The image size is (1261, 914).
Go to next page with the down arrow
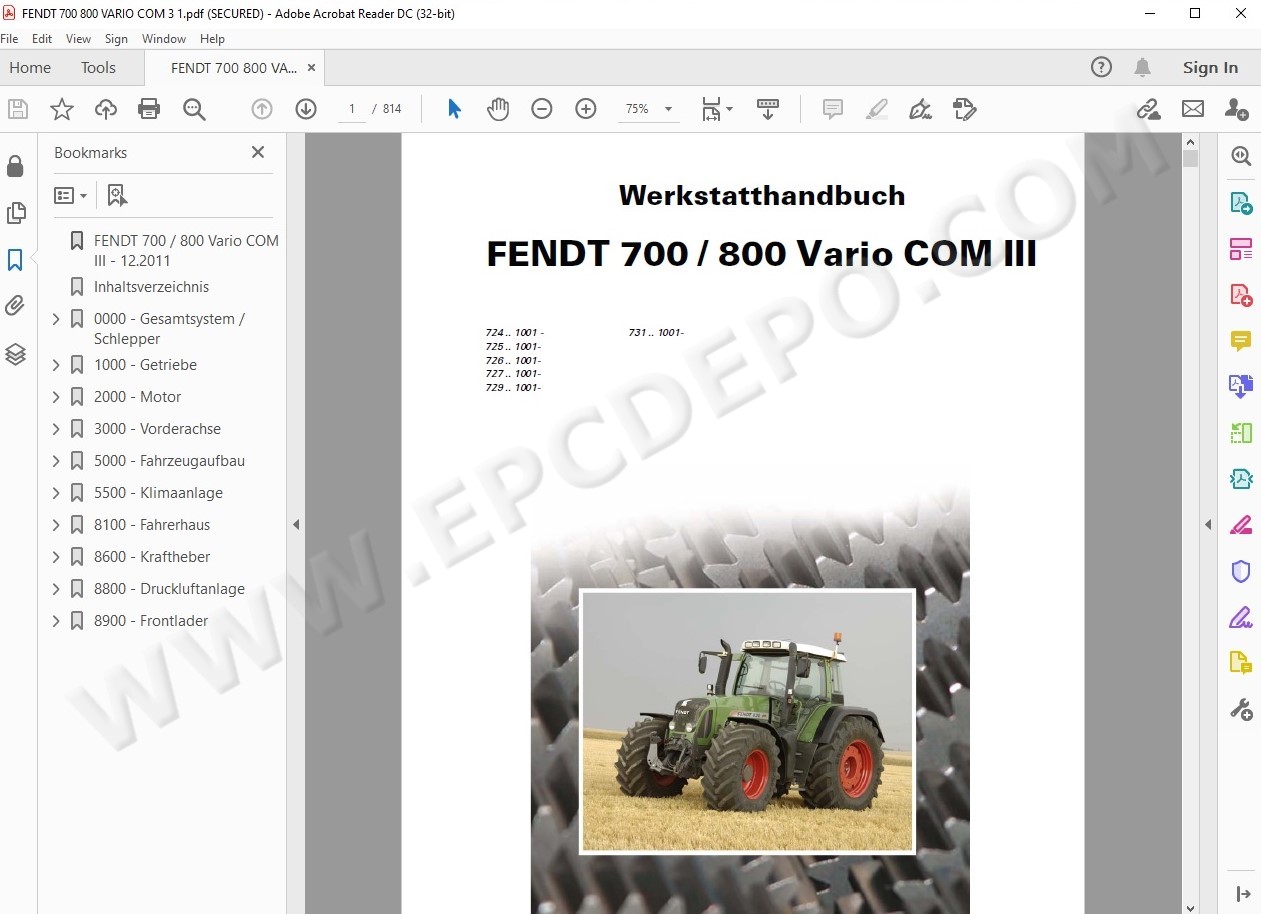306,109
